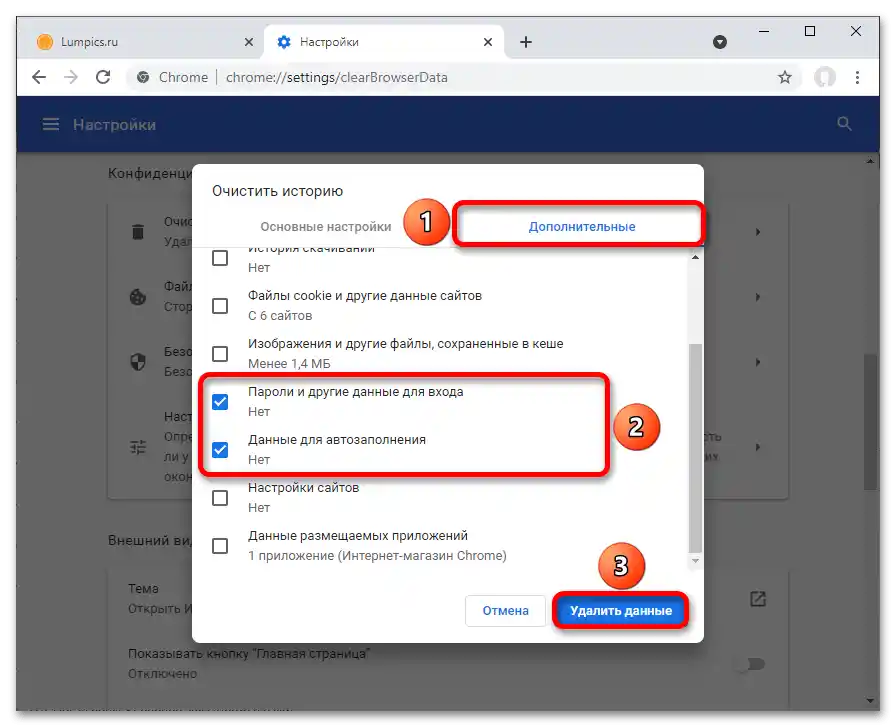The image size is (896, 727).
Task: Click the С 6 сайтов text
Action: tap(280, 315)
